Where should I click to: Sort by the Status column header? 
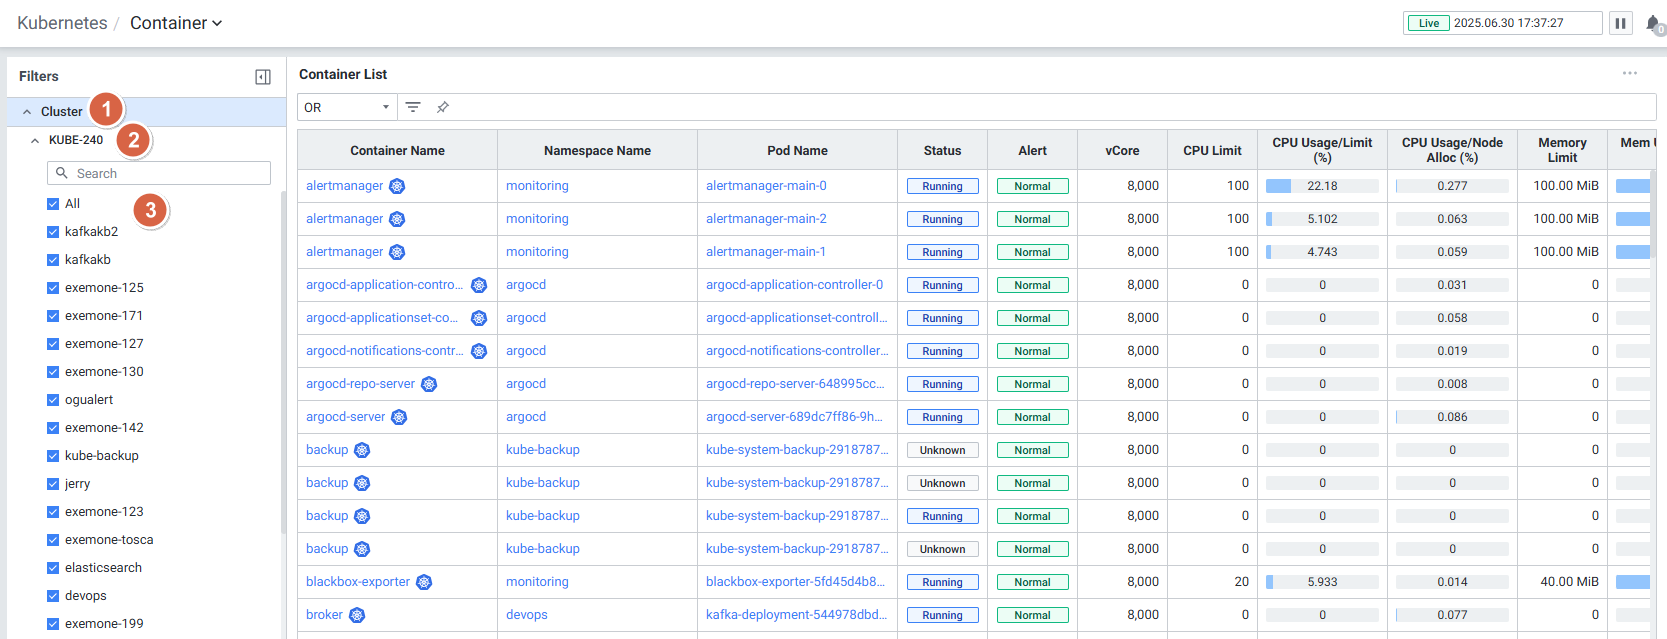942,151
